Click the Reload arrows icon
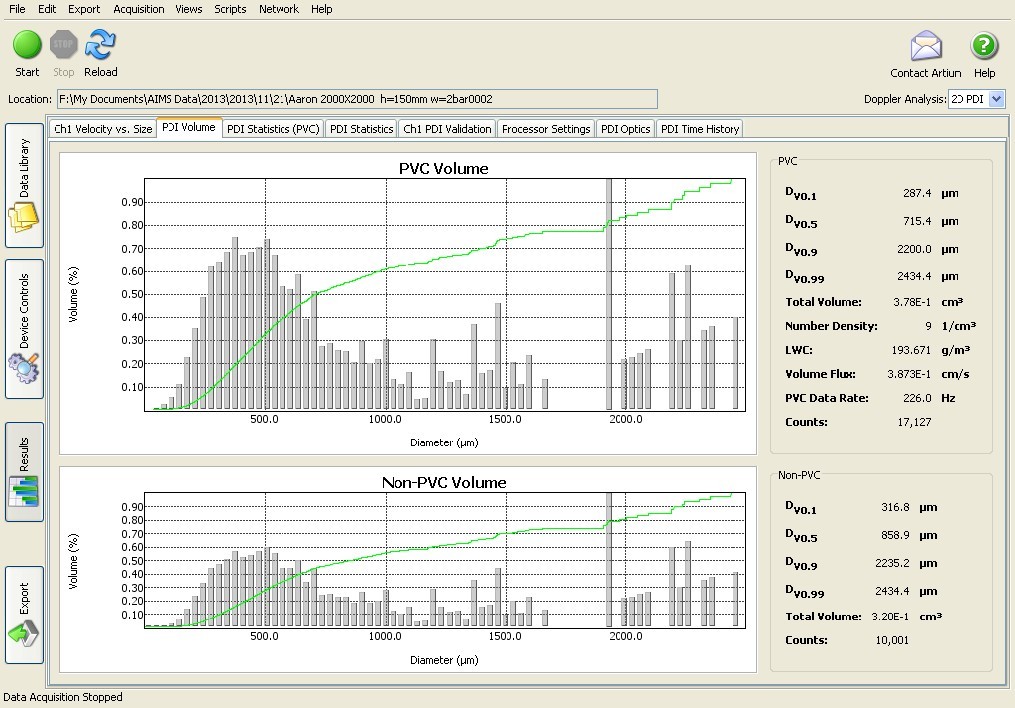 pyautogui.click(x=100, y=46)
